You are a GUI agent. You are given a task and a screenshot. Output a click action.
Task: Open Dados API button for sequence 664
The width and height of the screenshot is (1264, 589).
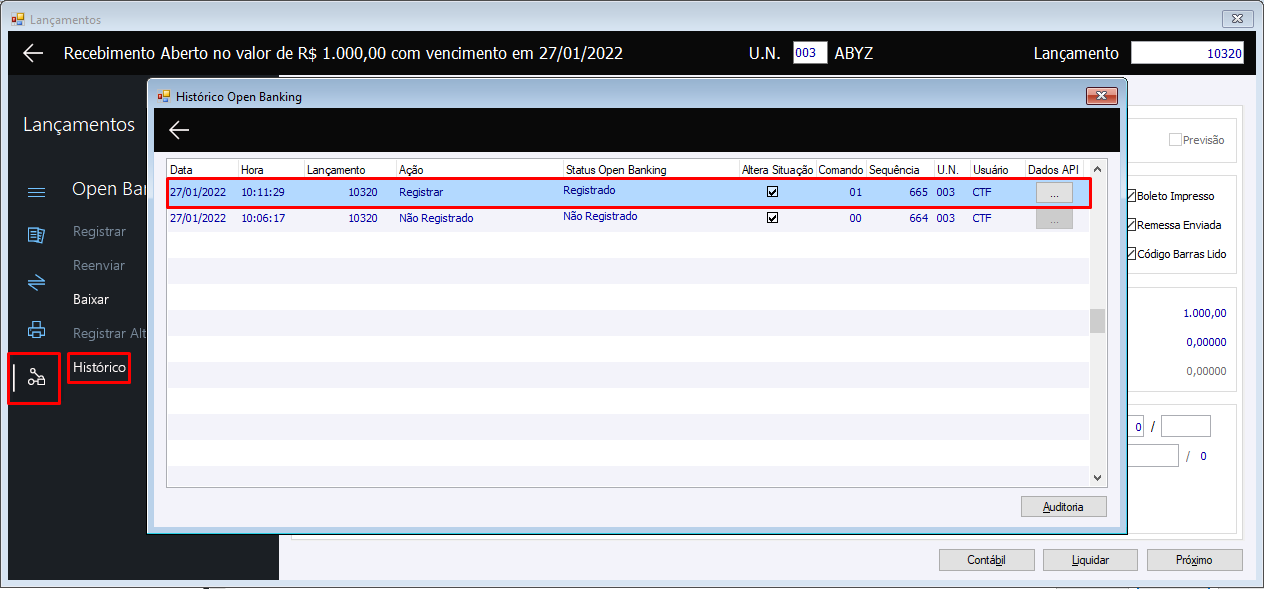click(x=1054, y=219)
